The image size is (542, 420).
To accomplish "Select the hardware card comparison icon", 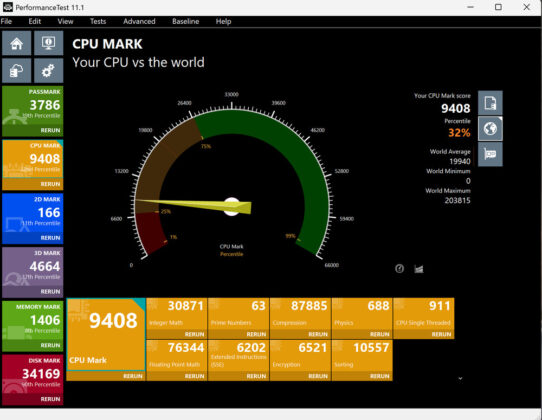I will [490, 154].
